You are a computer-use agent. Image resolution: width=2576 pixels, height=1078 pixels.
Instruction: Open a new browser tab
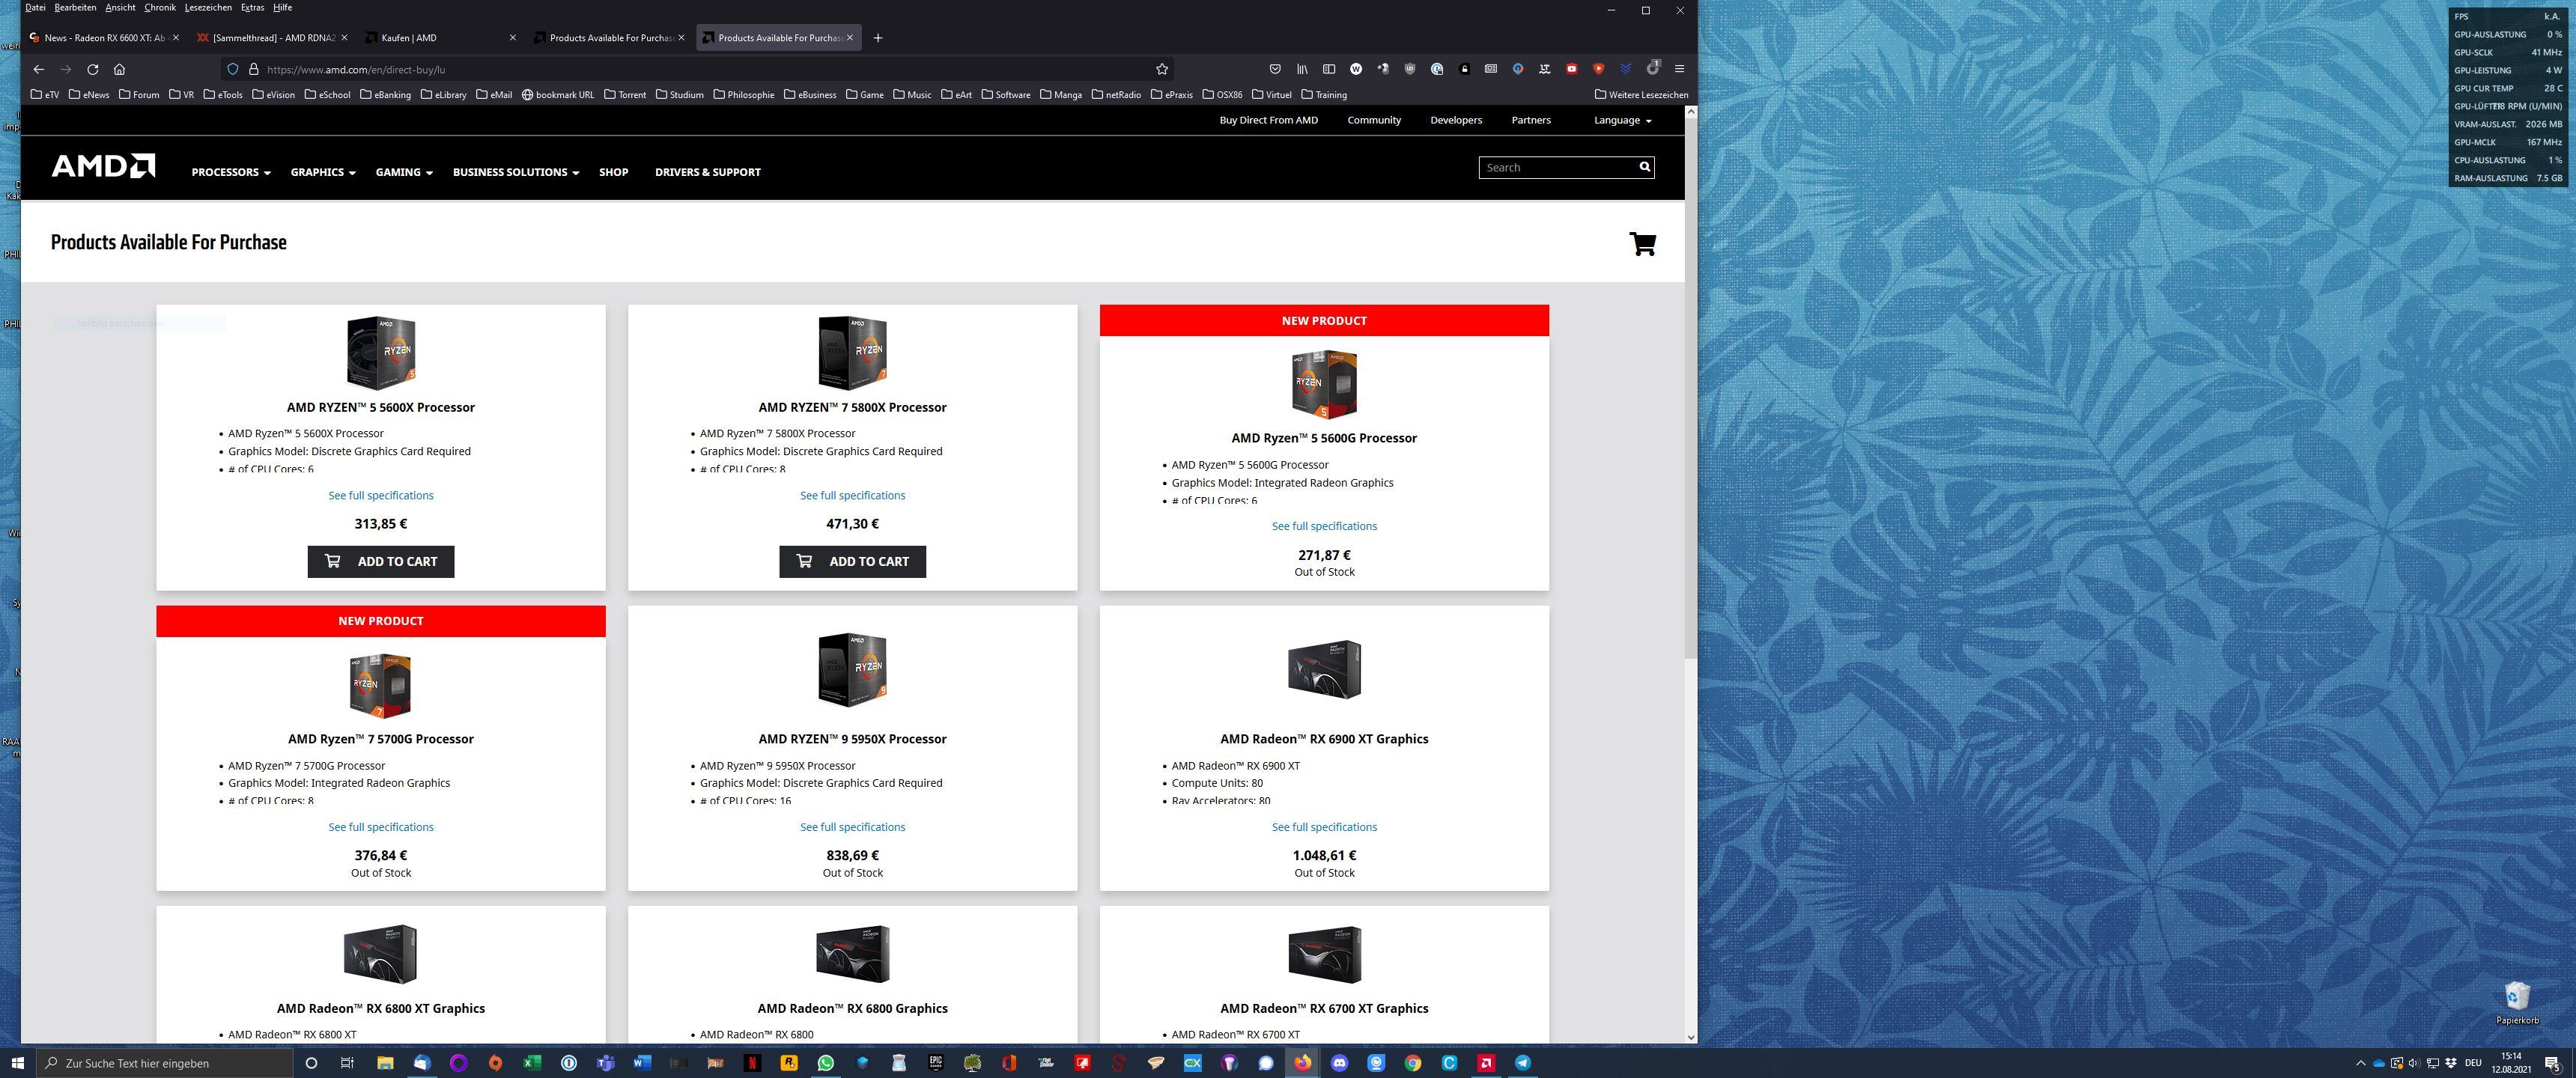tap(878, 38)
